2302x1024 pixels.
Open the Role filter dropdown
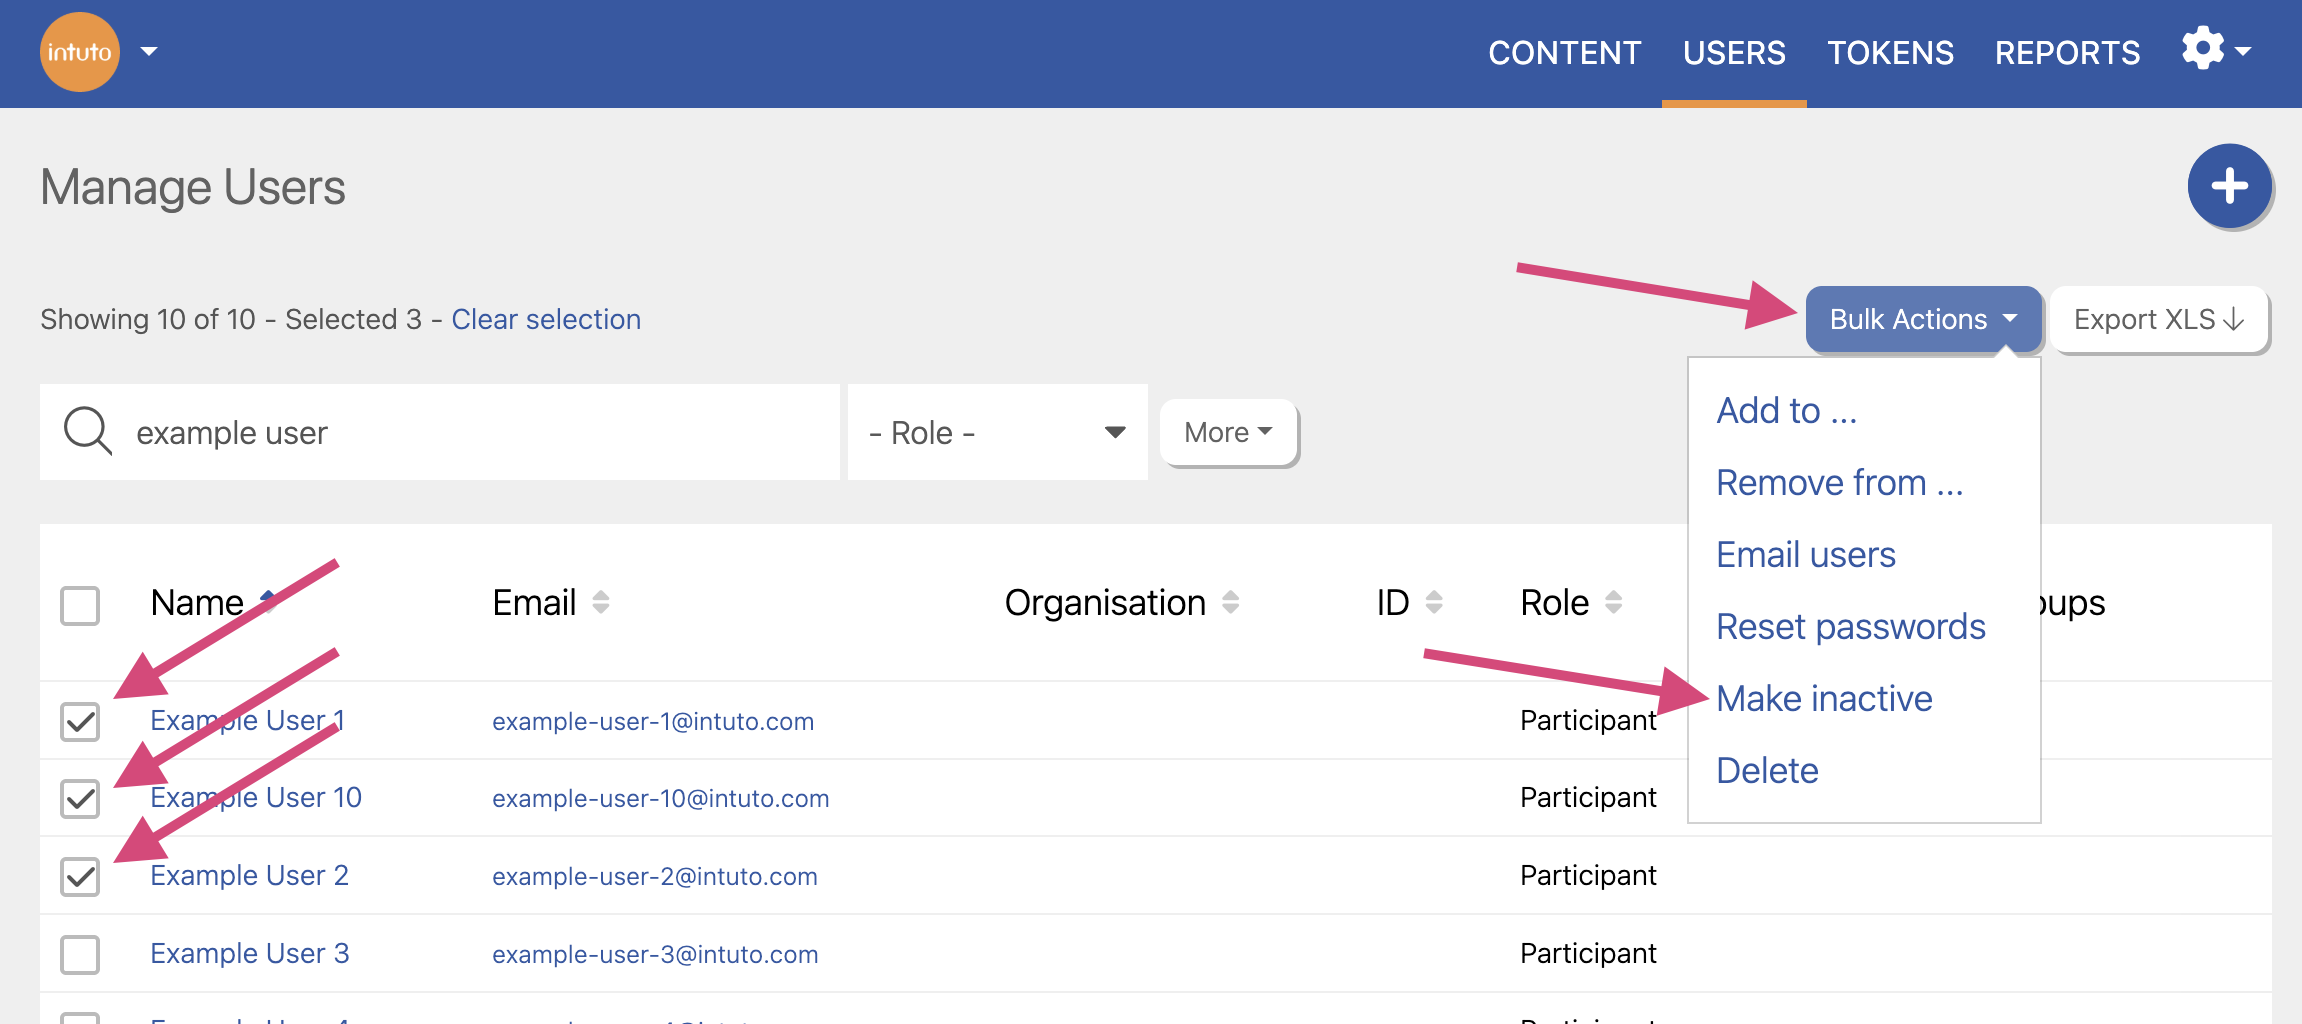coord(997,433)
